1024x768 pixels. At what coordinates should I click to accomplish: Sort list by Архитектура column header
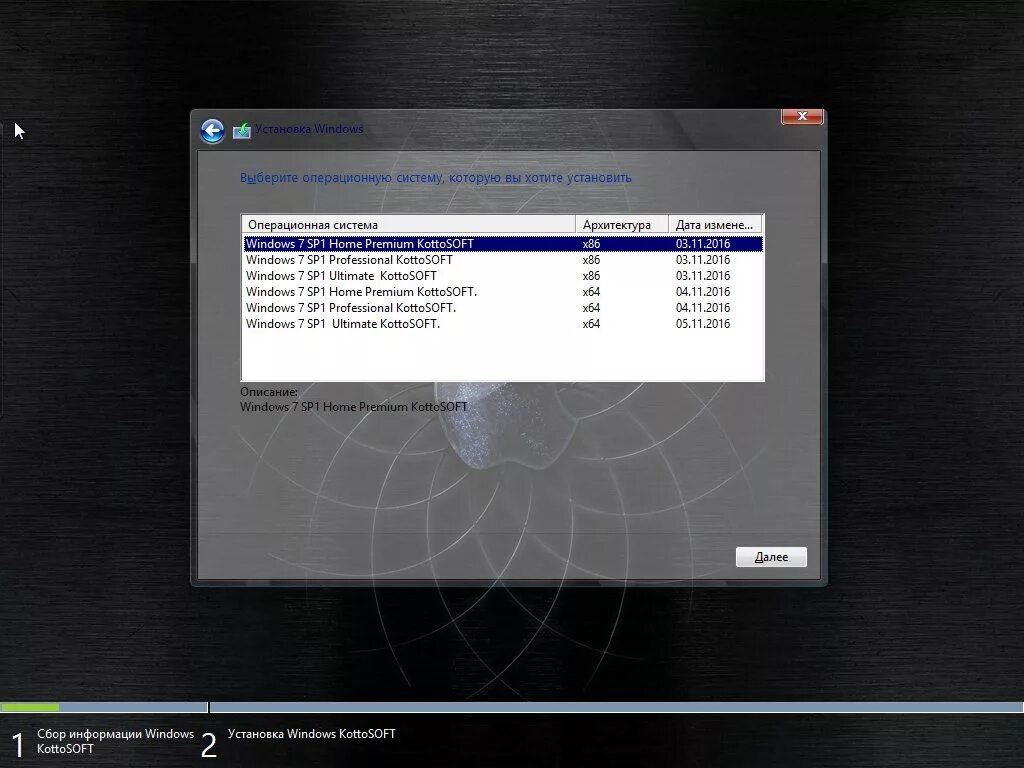point(620,223)
